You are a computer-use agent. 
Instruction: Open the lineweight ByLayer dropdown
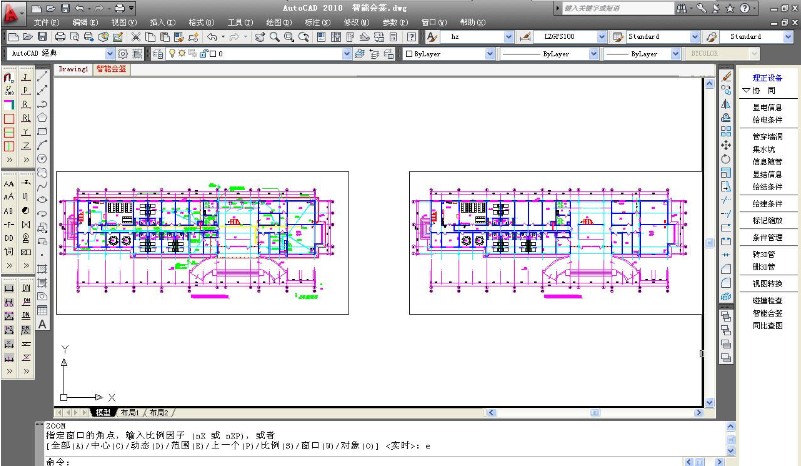[675, 53]
